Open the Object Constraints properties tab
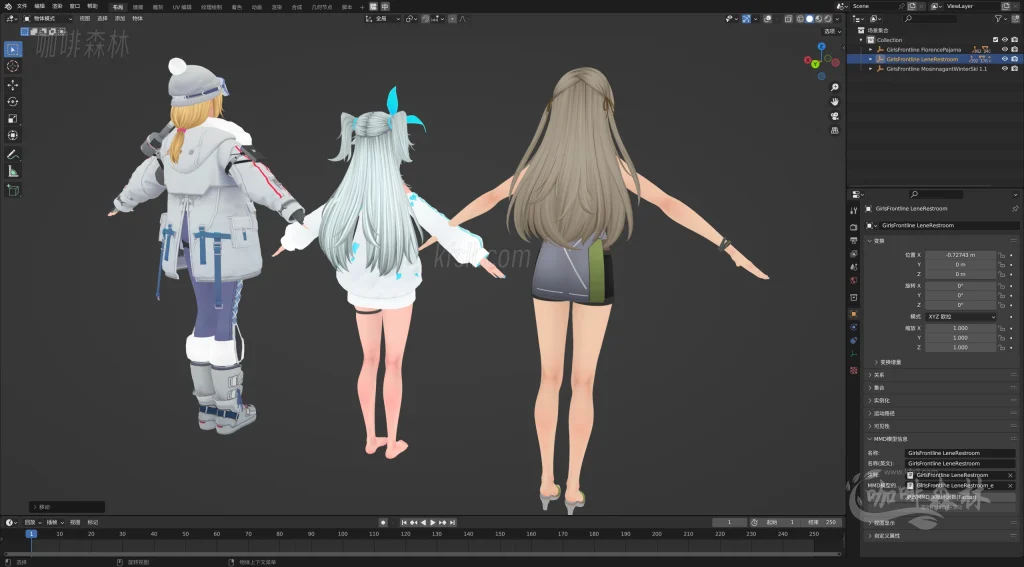The image size is (1024, 567). pos(854,340)
